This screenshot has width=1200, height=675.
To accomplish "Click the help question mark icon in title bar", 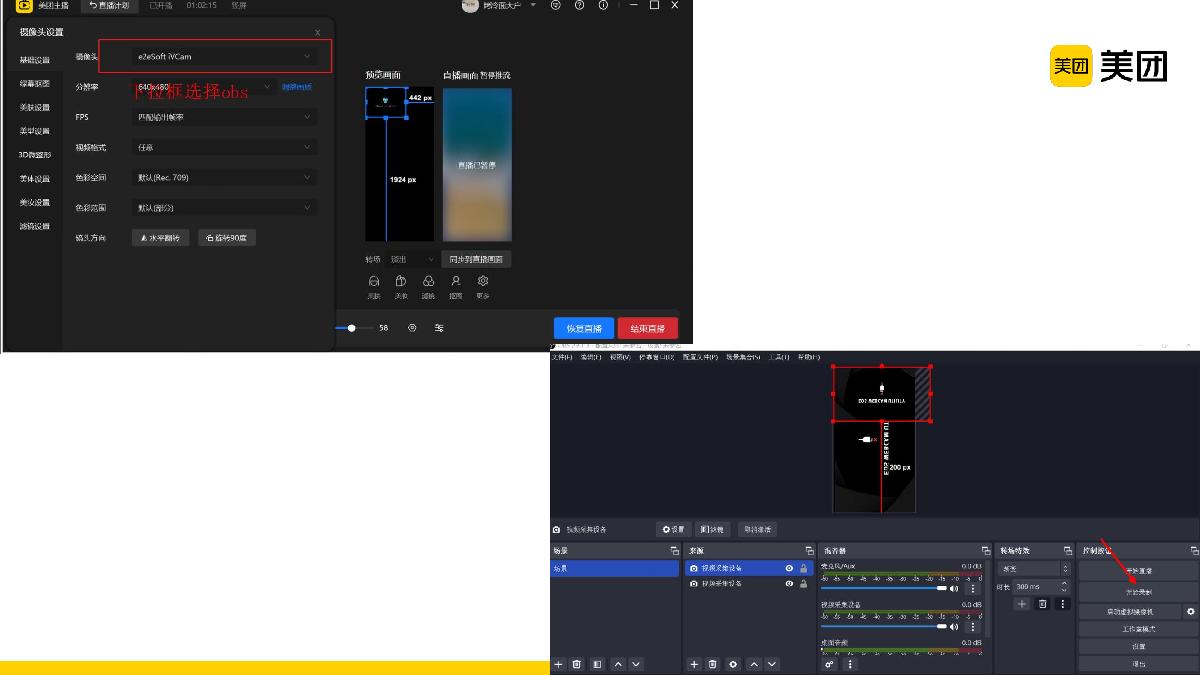I will pyautogui.click(x=579, y=5).
